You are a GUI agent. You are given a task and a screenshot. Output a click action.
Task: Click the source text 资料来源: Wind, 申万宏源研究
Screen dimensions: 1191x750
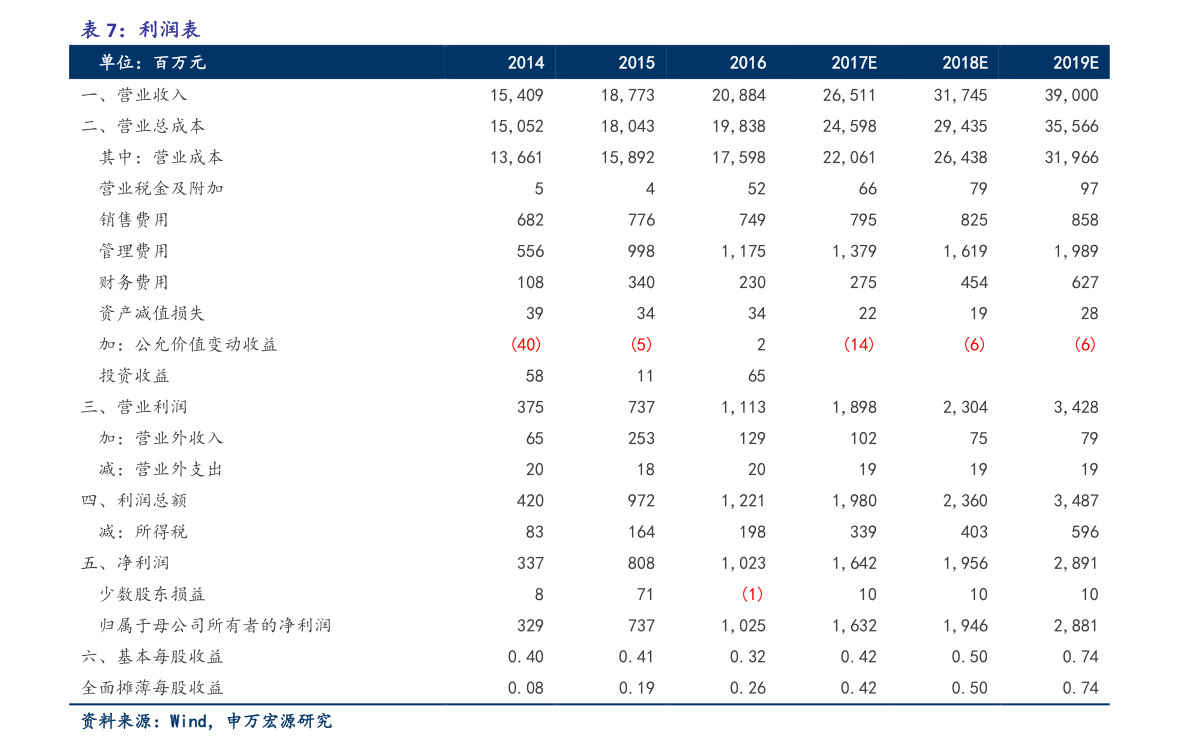pos(206,721)
